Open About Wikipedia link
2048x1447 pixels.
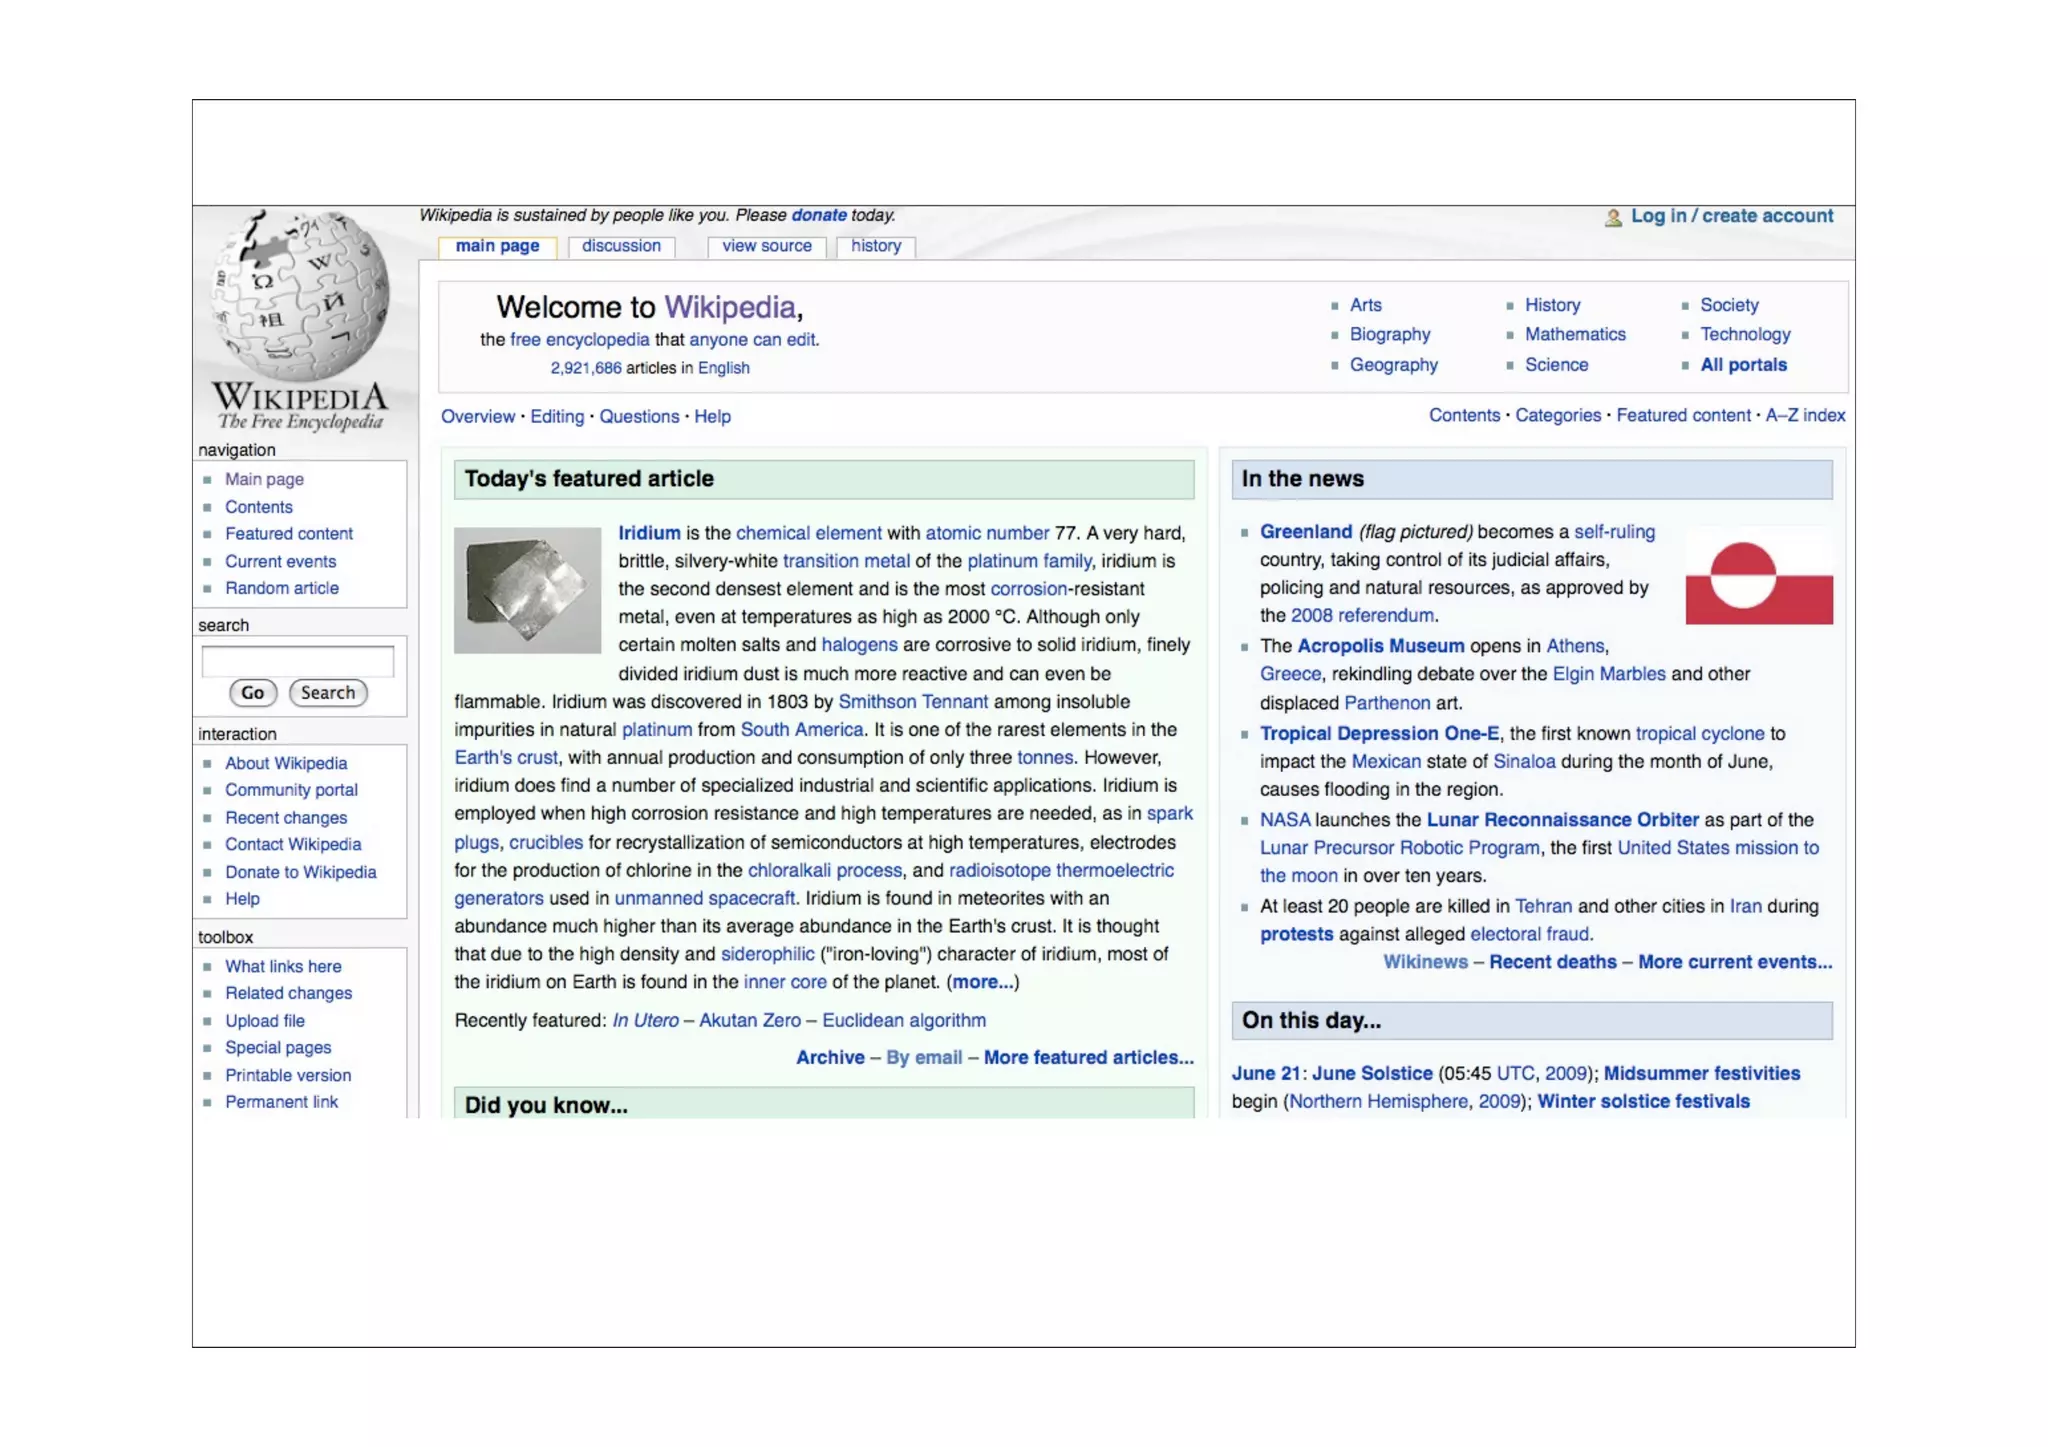pyautogui.click(x=286, y=763)
